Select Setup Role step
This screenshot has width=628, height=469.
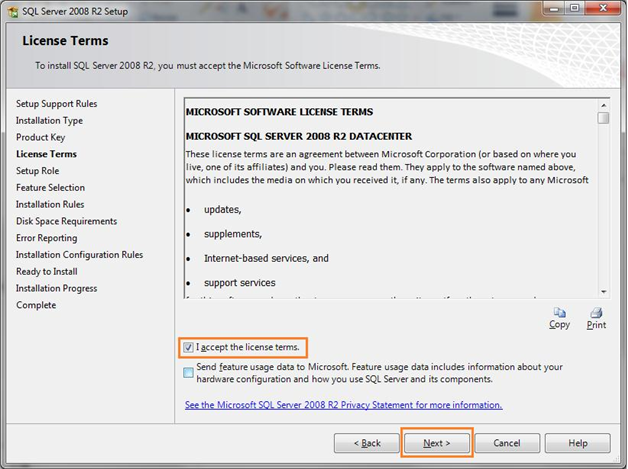(x=37, y=171)
